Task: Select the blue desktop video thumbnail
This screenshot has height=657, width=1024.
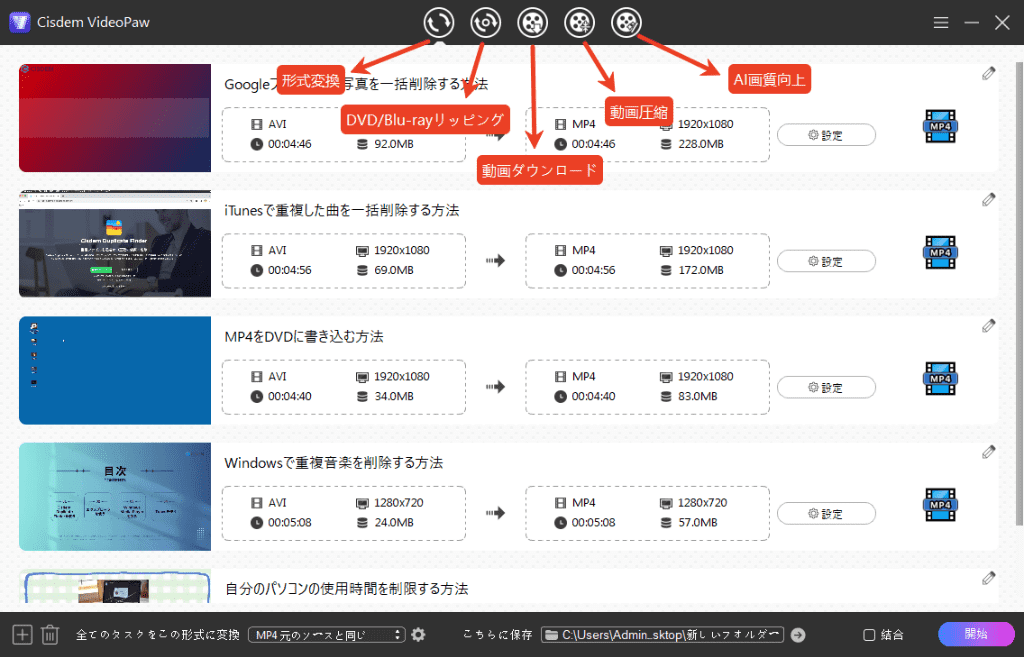Action: click(x=115, y=370)
